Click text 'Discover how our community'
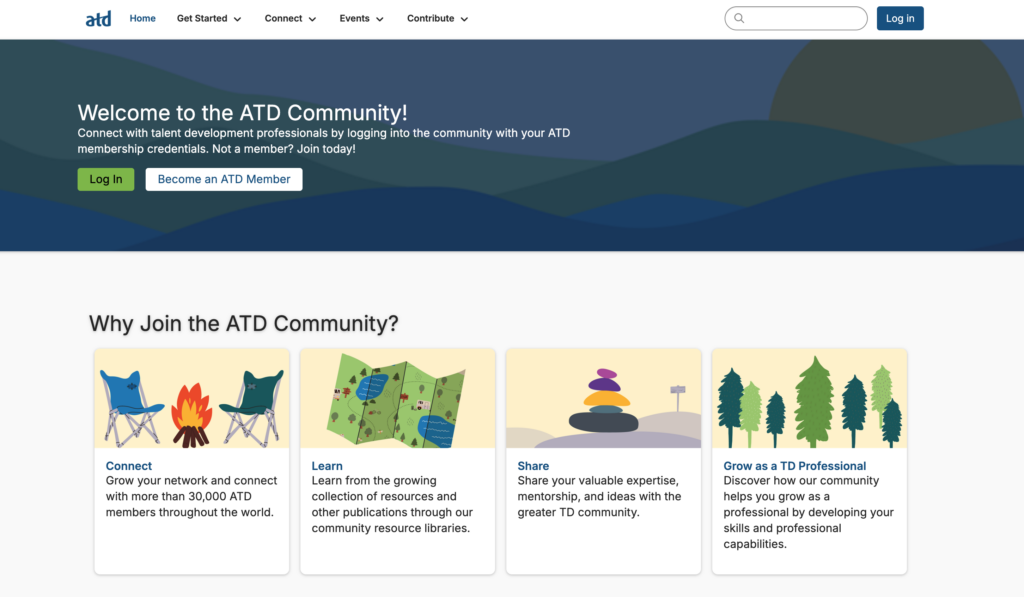Viewport: 1024px width, 597px height. (801, 481)
